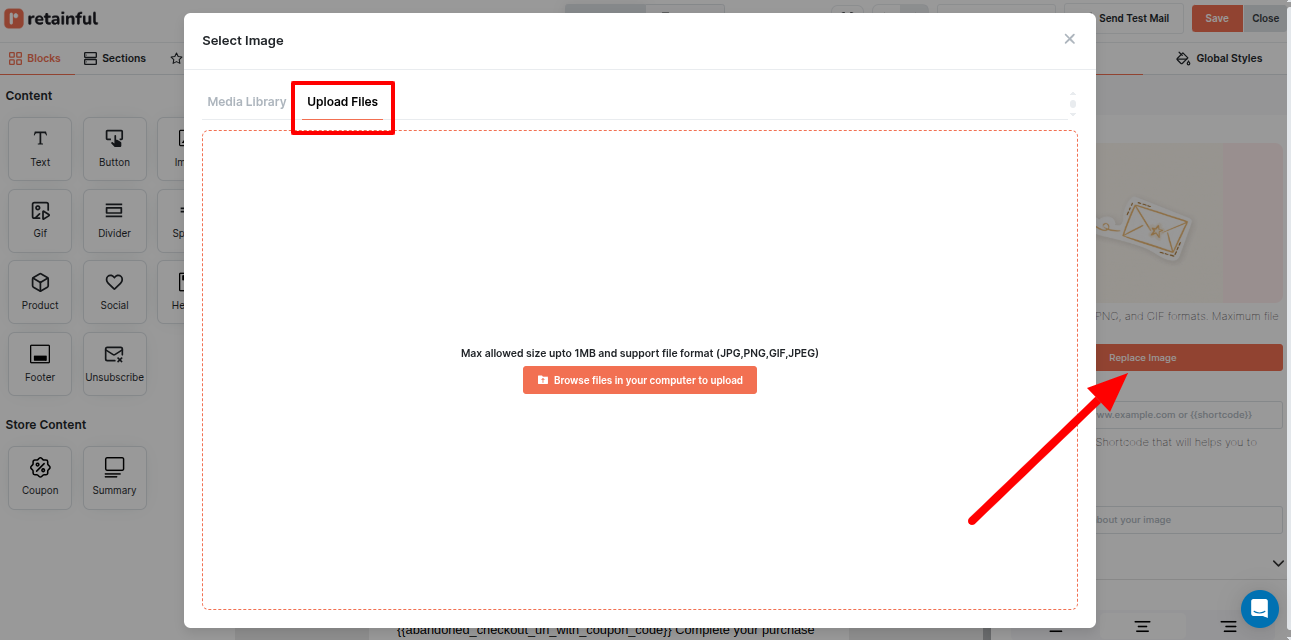Viewport: 1291px width, 640px height.
Task: Switch to the Media Library tab
Action: [x=246, y=101]
